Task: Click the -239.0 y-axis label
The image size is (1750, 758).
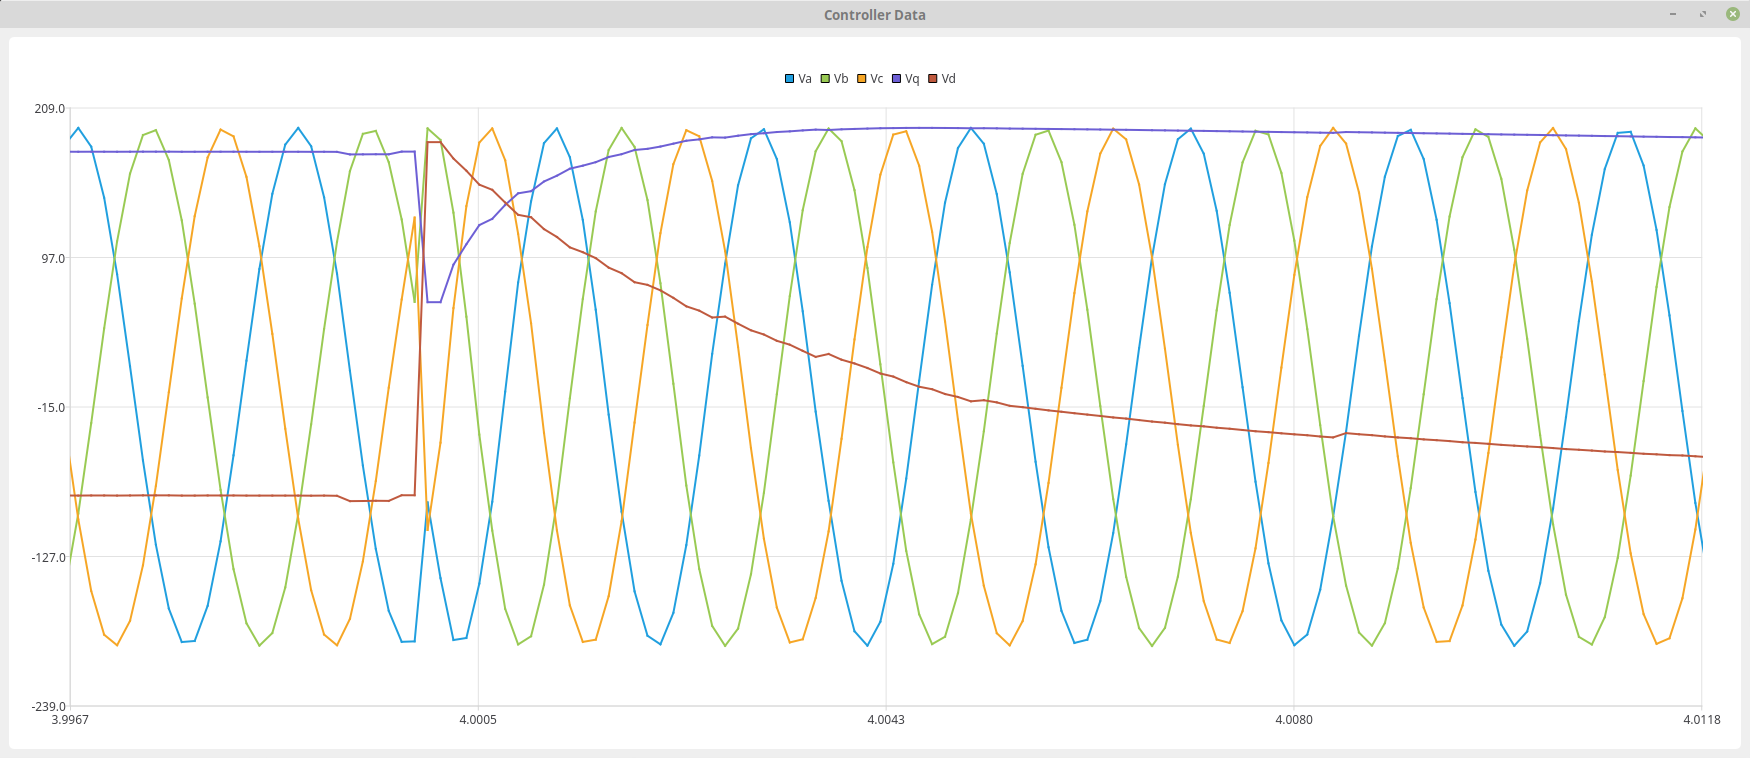Action: pyautogui.click(x=47, y=706)
